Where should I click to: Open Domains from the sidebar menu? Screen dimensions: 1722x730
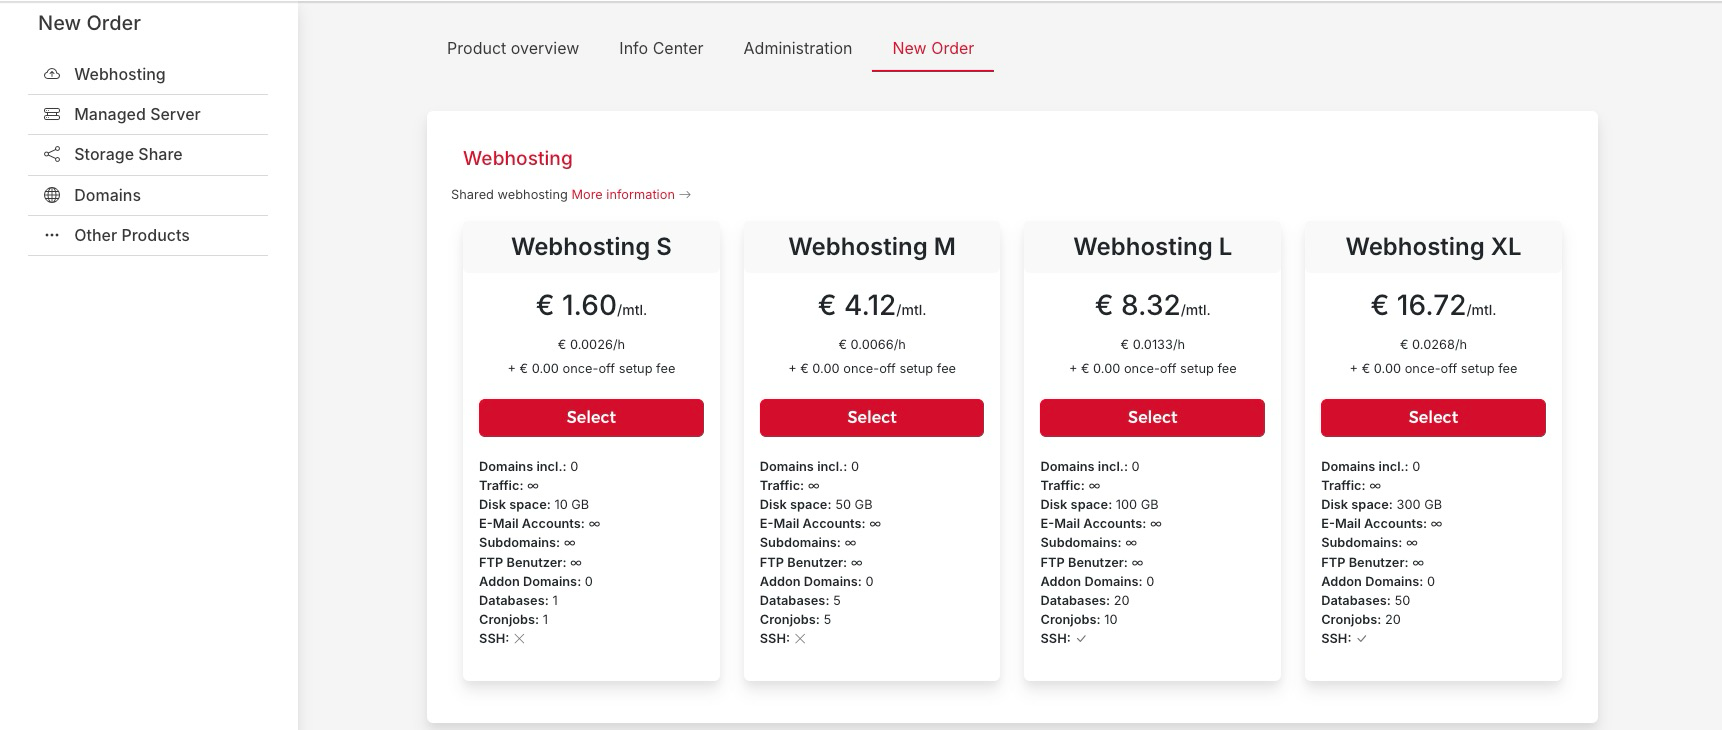107,195
